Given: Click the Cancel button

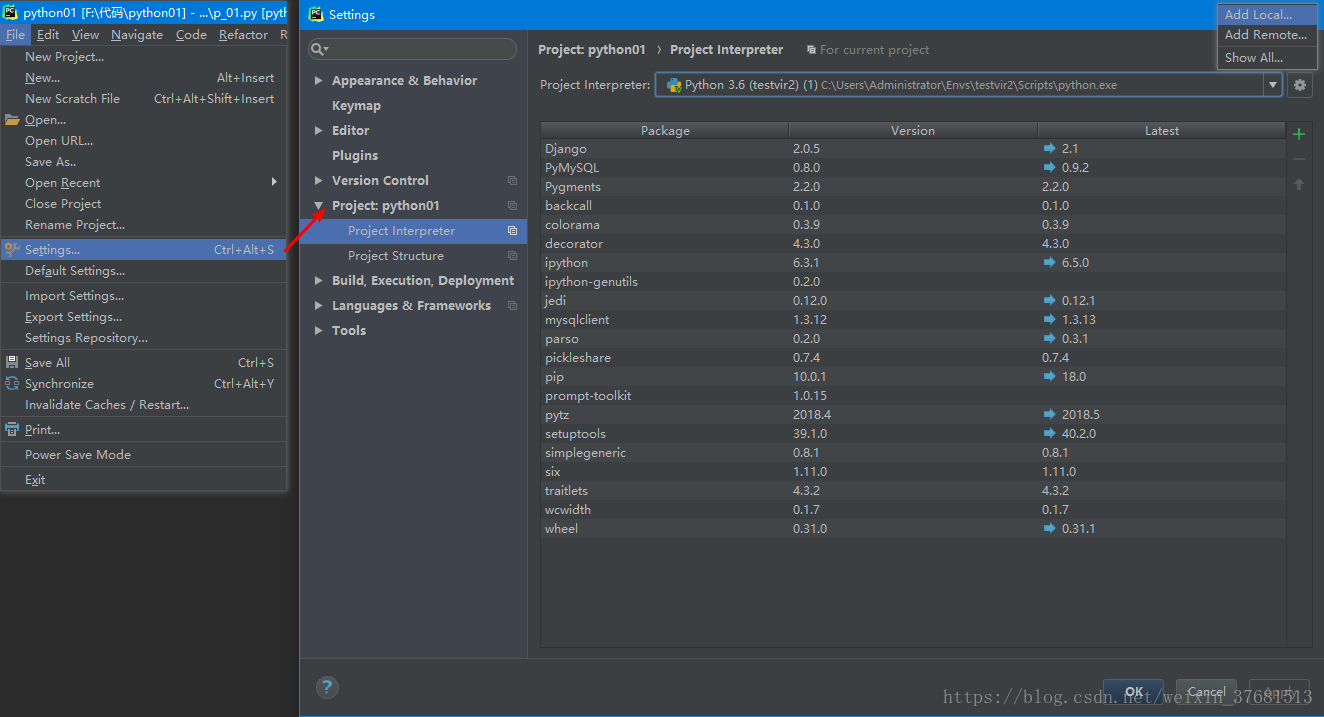Looking at the screenshot, I should pyautogui.click(x=1206, y=692).
